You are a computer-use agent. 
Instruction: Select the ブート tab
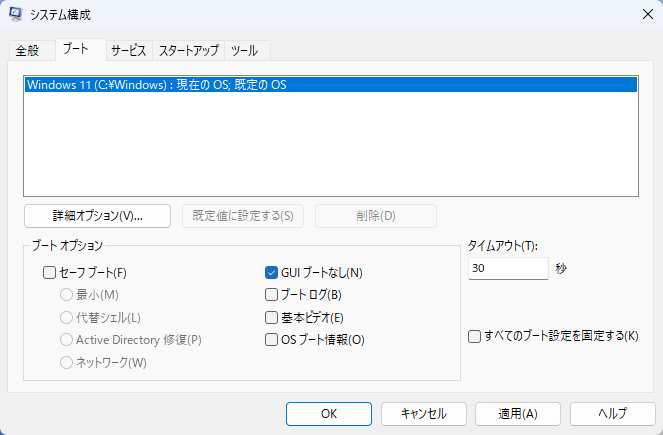75,49
